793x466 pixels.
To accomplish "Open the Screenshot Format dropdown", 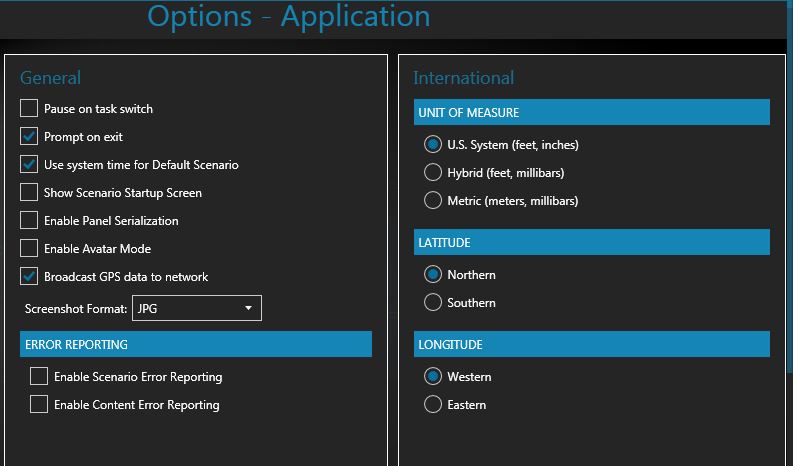I will [197, 308].
